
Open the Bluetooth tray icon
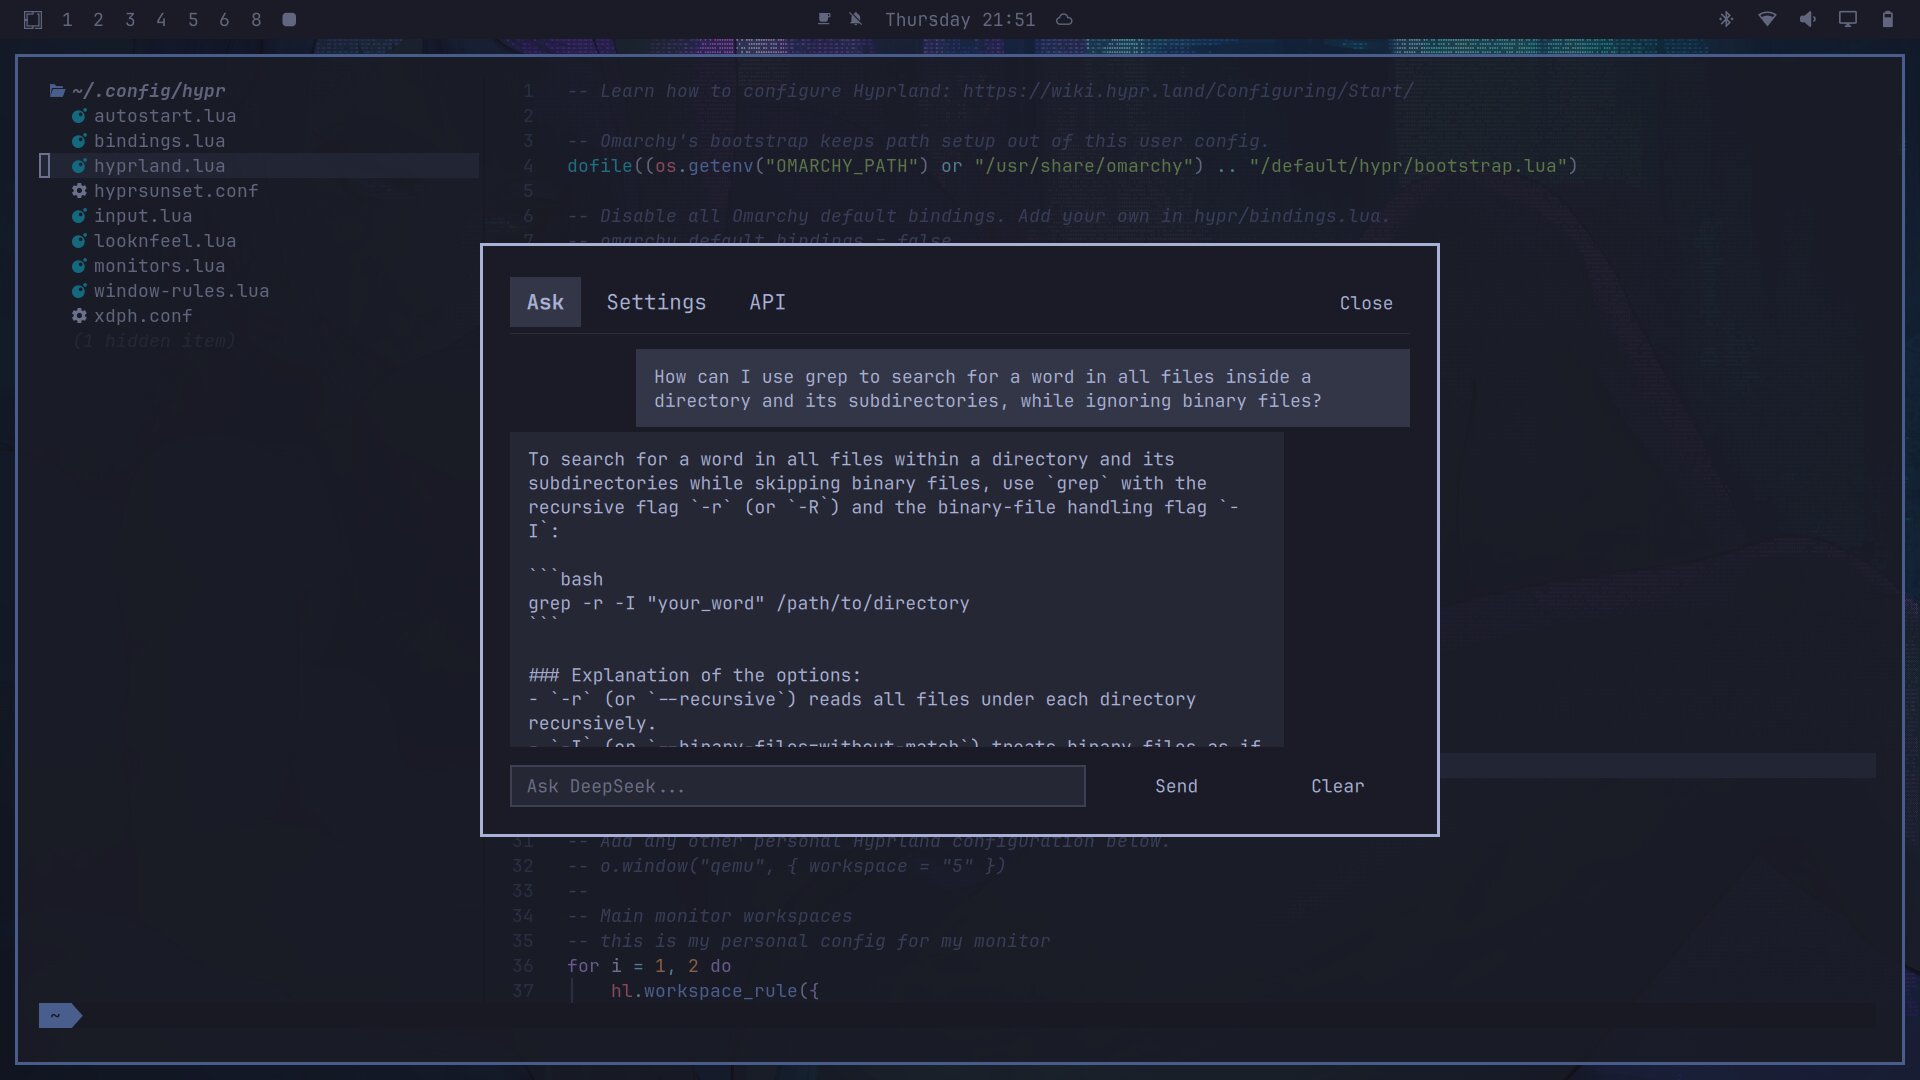(x=1726, y=19)
